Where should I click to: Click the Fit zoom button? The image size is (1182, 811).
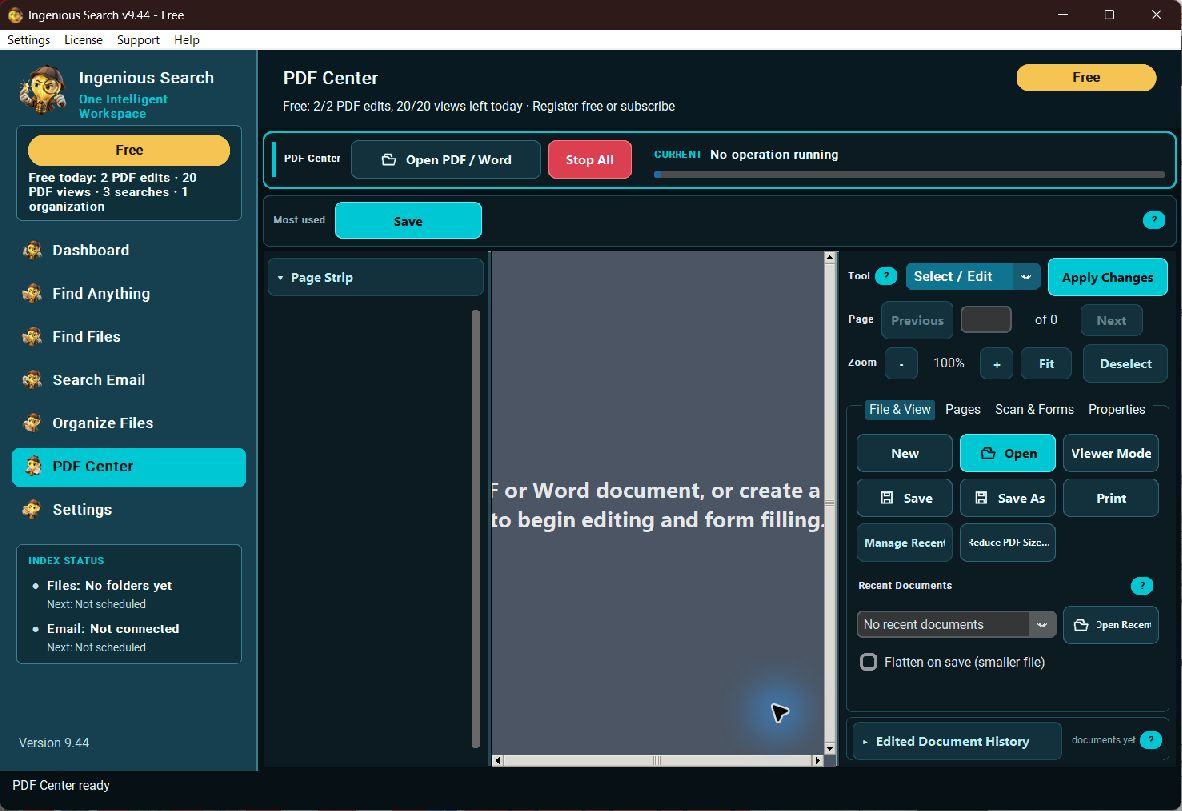[x=1046, y=363]
